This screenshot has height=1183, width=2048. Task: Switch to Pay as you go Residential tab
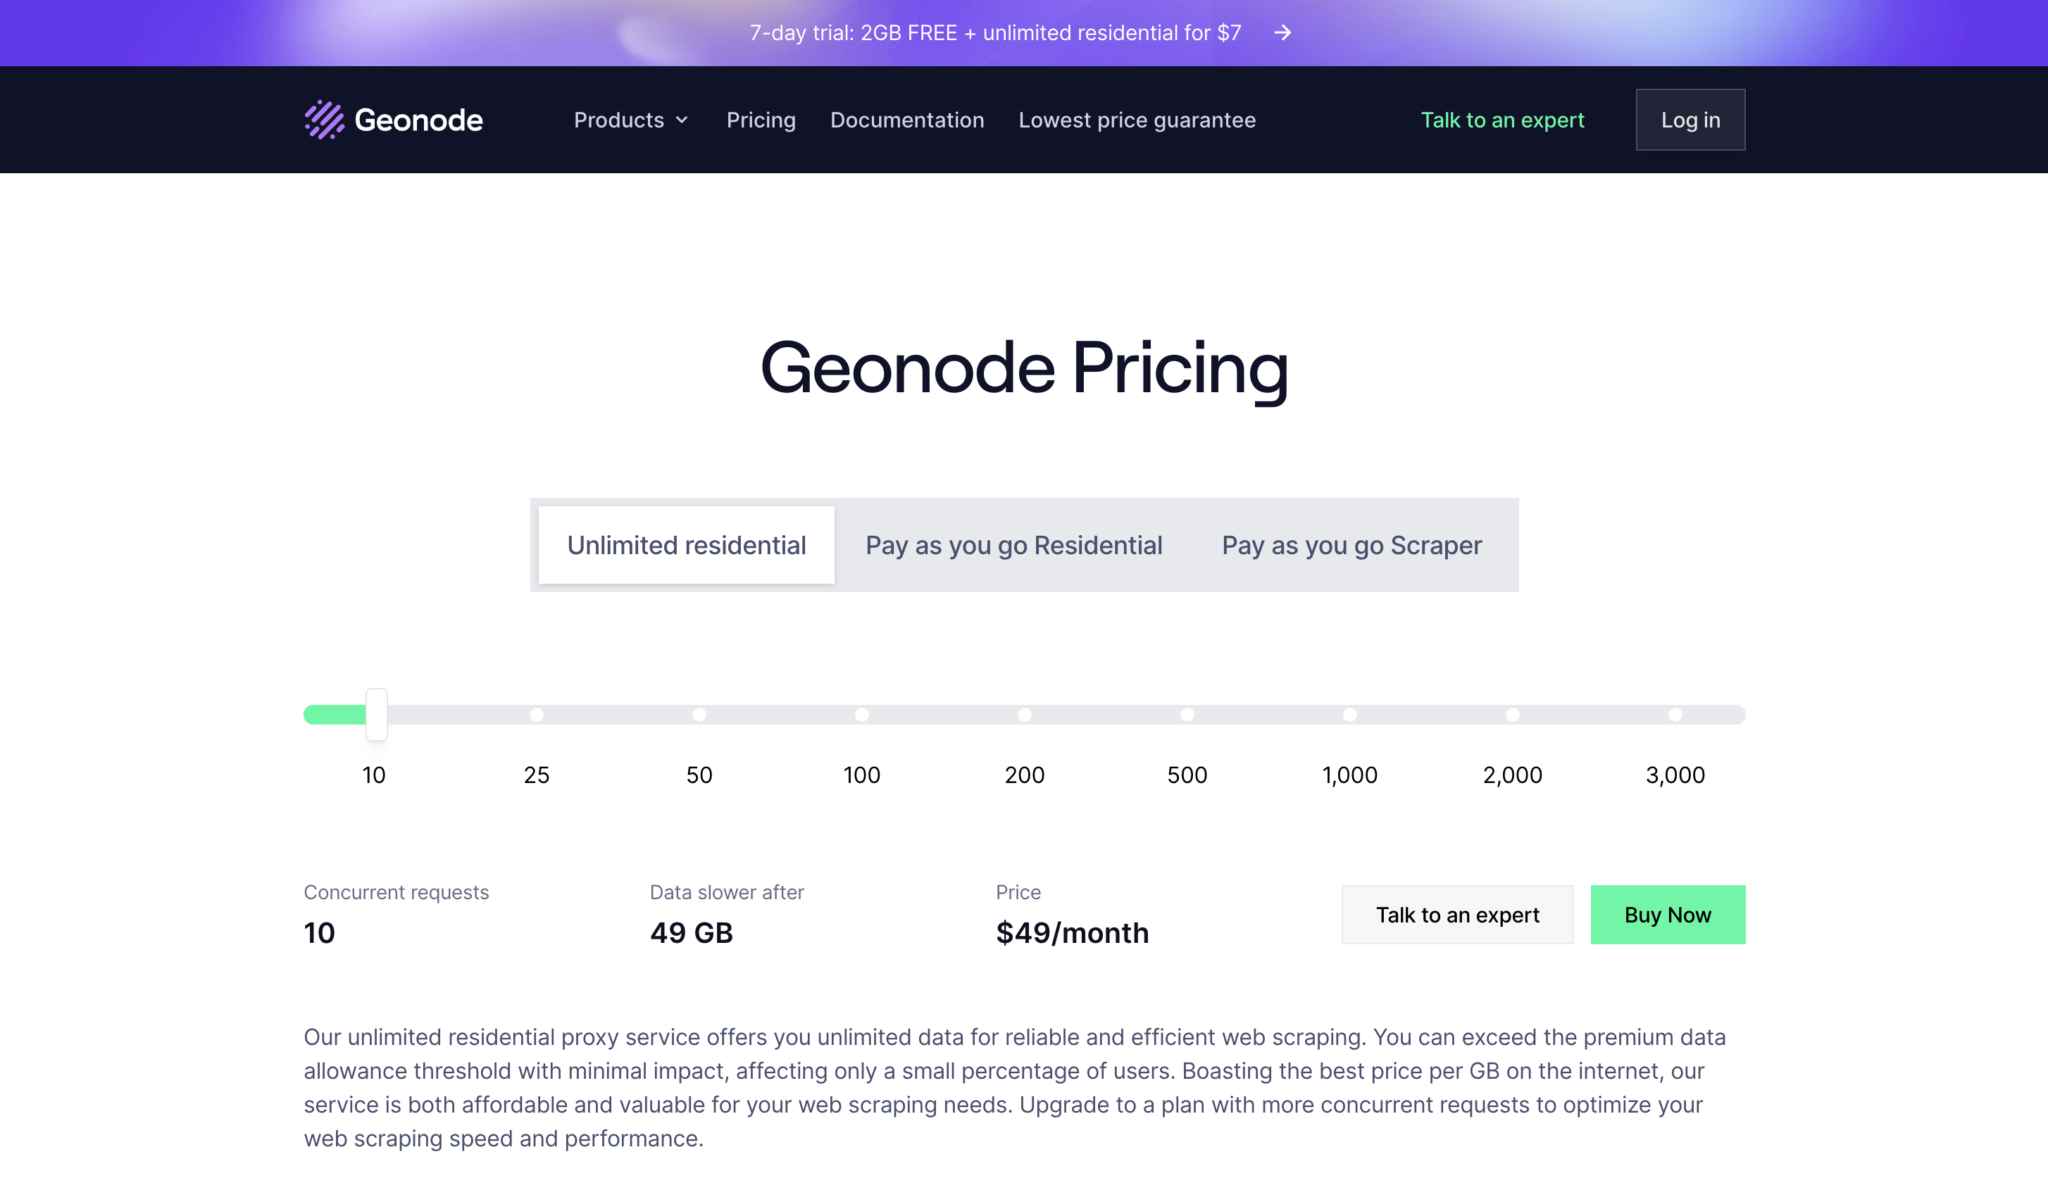[x=1014, y=545]
